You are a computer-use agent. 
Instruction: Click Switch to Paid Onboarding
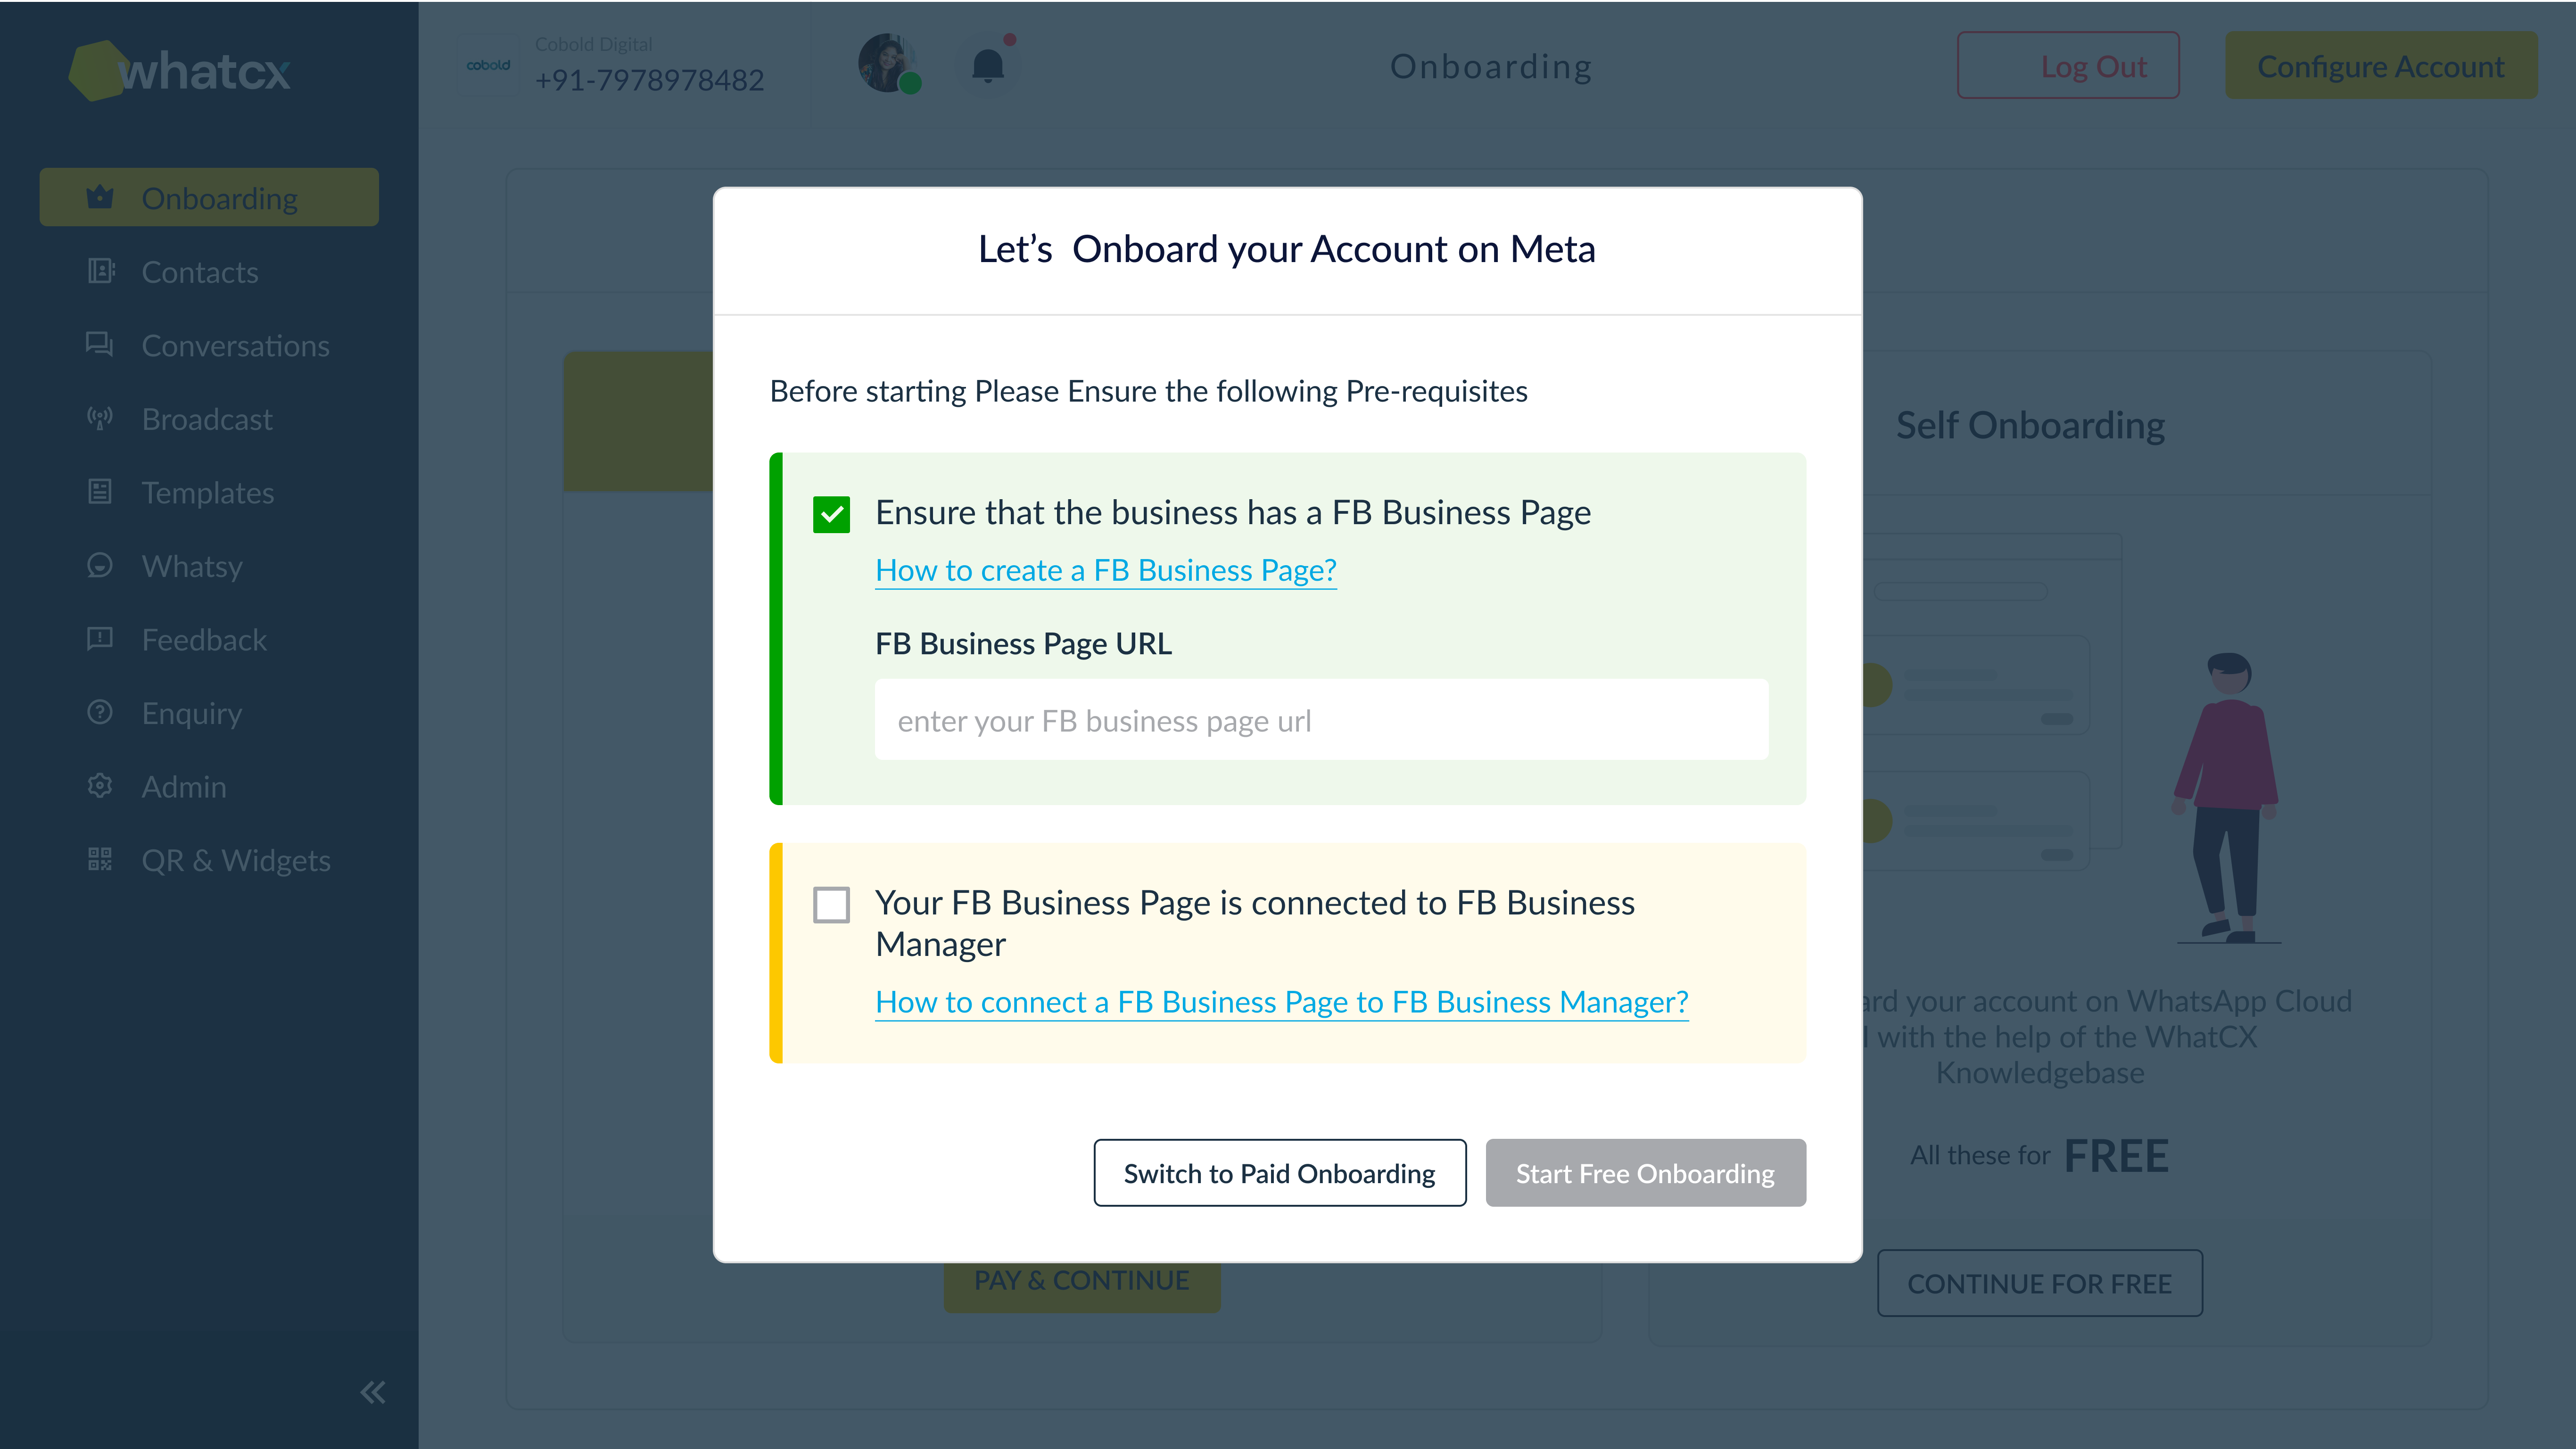[1280, 1173]
